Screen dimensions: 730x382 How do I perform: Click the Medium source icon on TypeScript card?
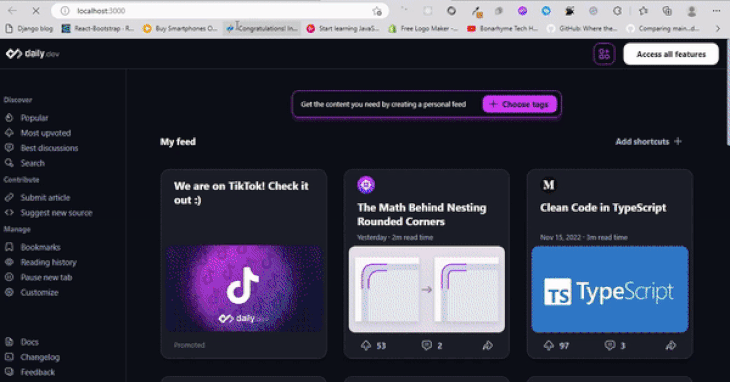point(548,185)
